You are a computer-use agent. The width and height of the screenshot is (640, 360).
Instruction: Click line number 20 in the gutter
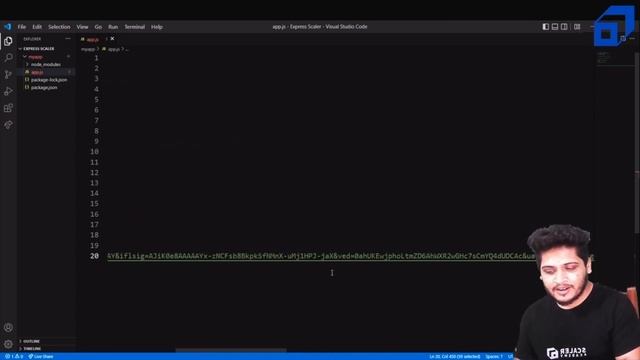pos(94,256)
